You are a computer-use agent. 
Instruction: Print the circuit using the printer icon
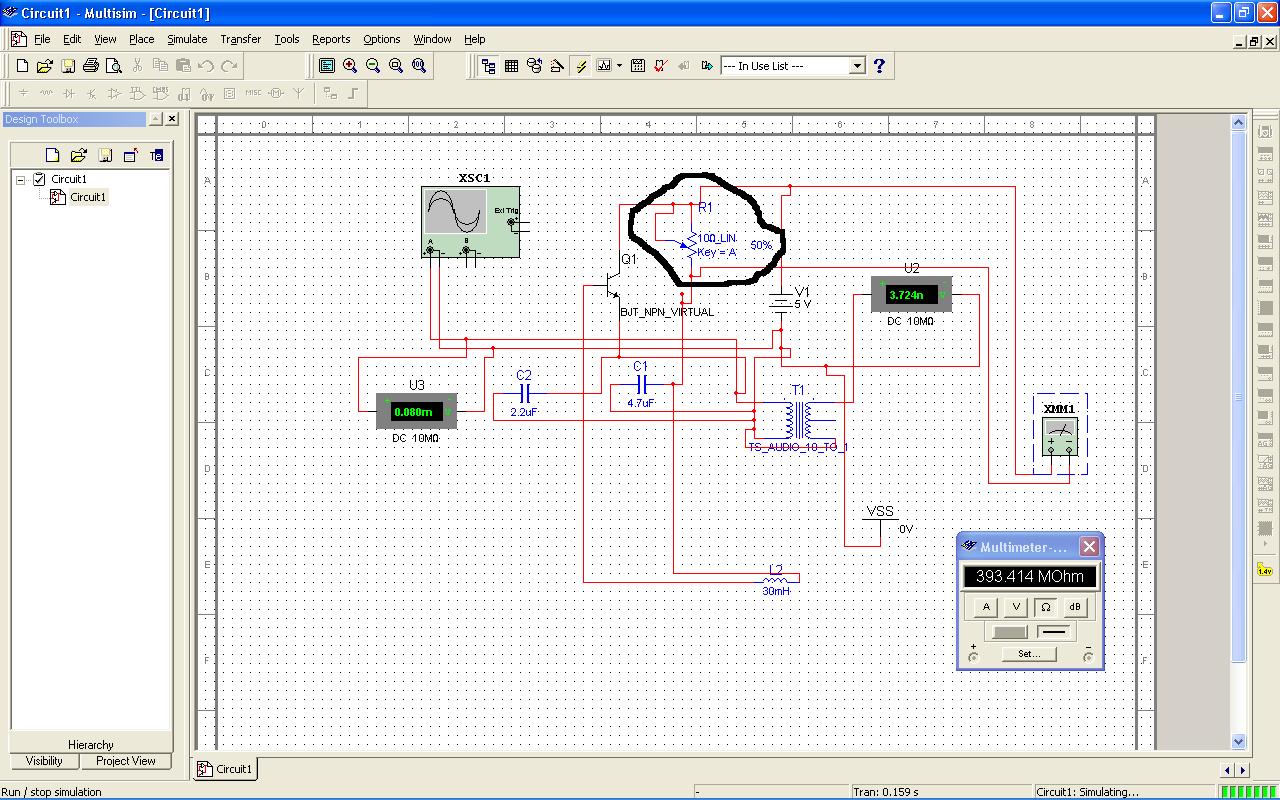91,66
